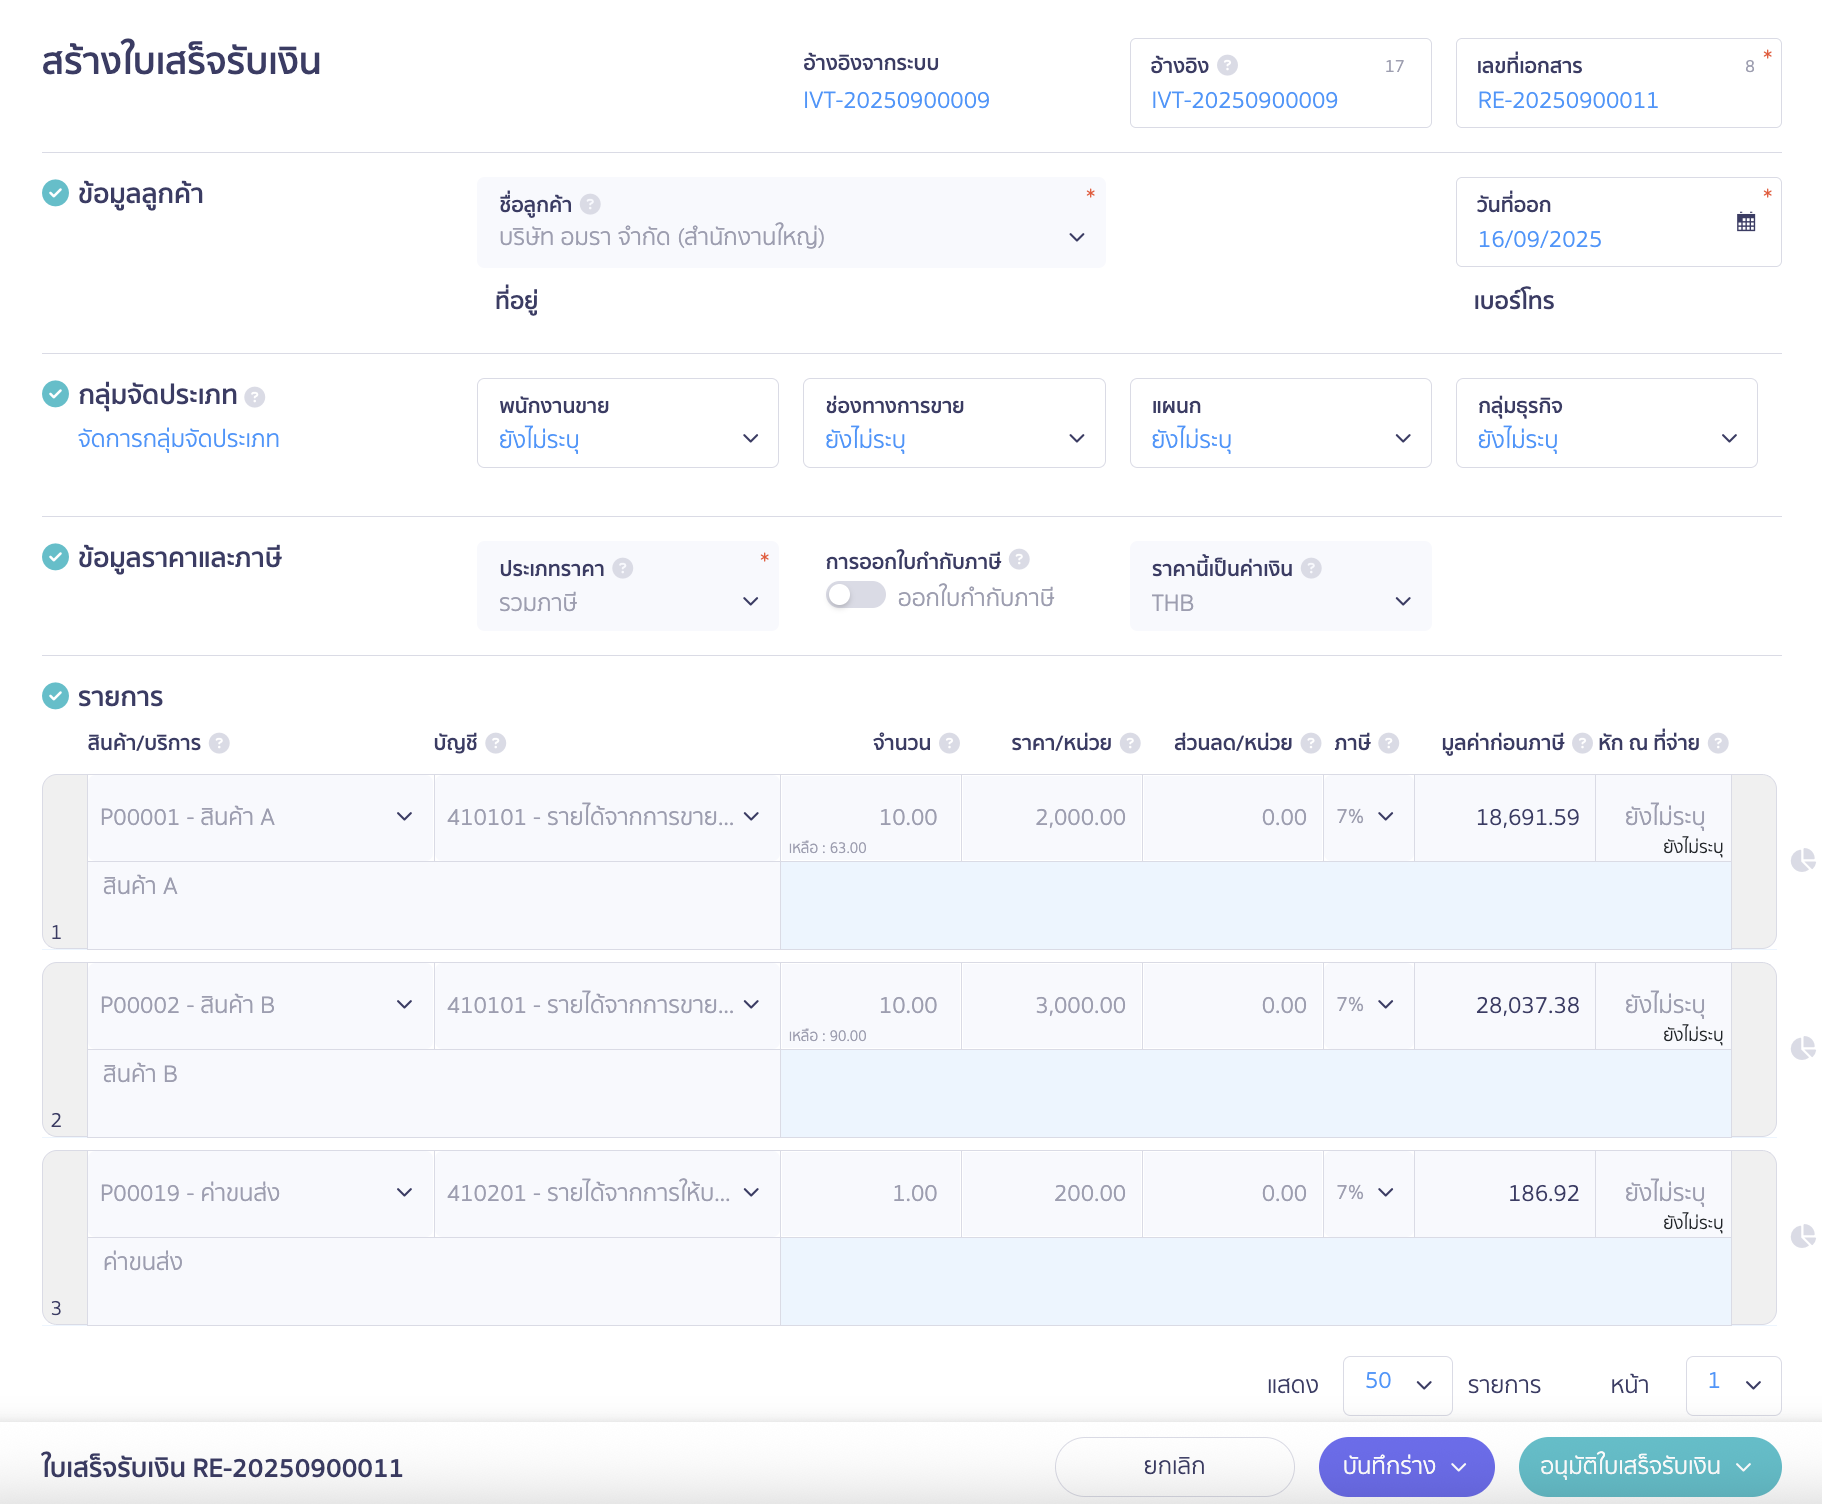The width and height of the screenshot is (1822, 1504).
Task: Open product dropdown P00001 - สินค้า A
Action: point(261,818)
